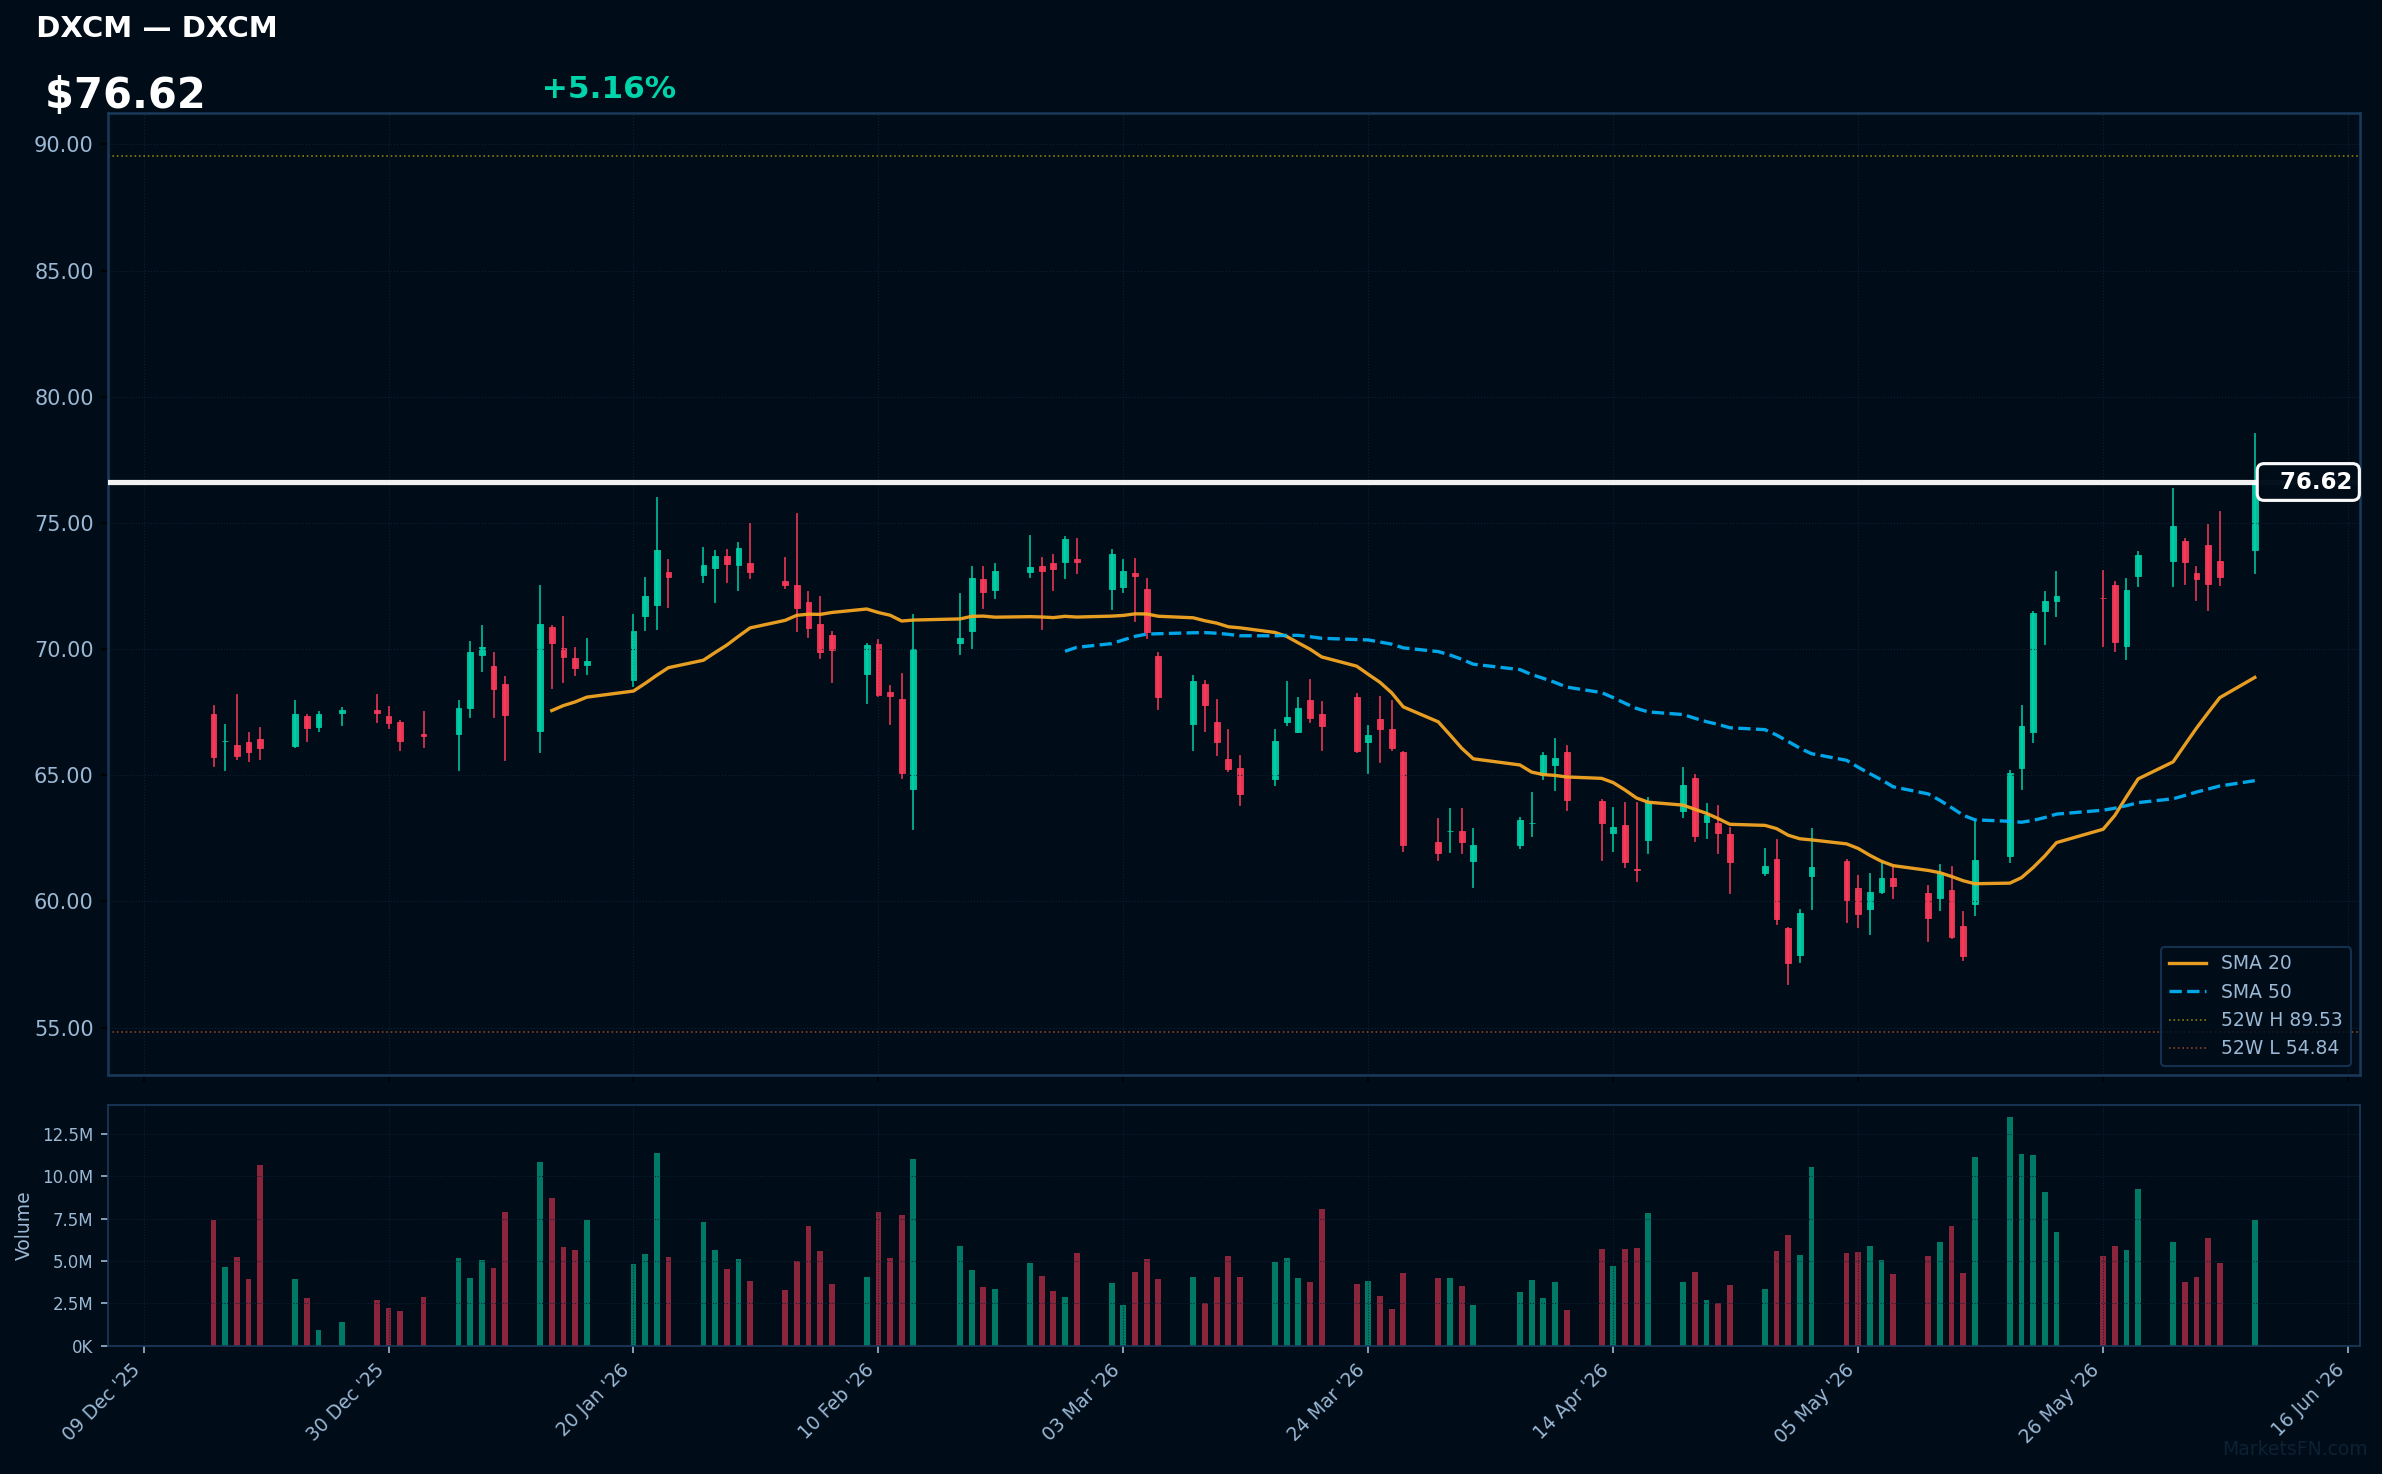Viewport: 2382px width, 1474px height.
Task: Click the 70.00 price axis label
Action: pos(63,650)
